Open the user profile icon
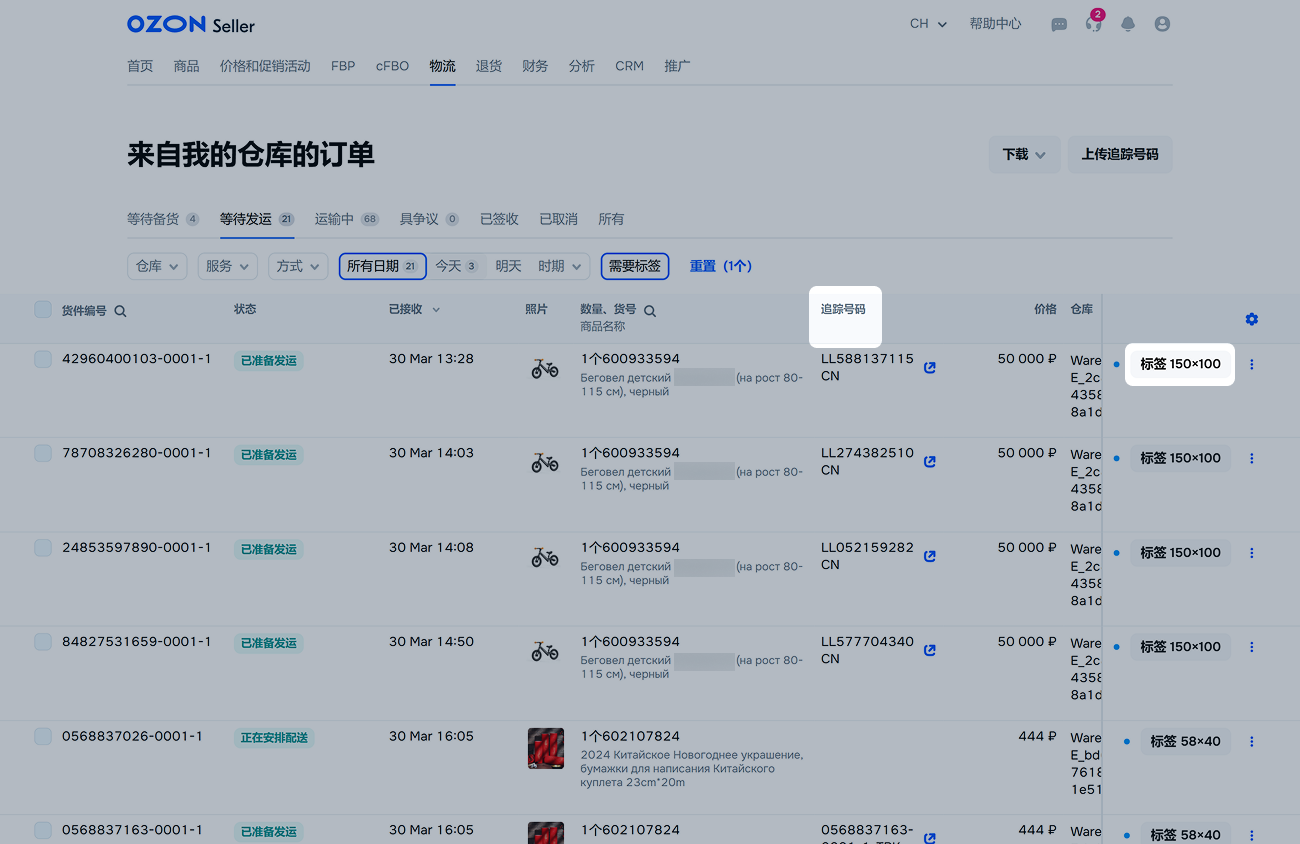 [1162, 24]
